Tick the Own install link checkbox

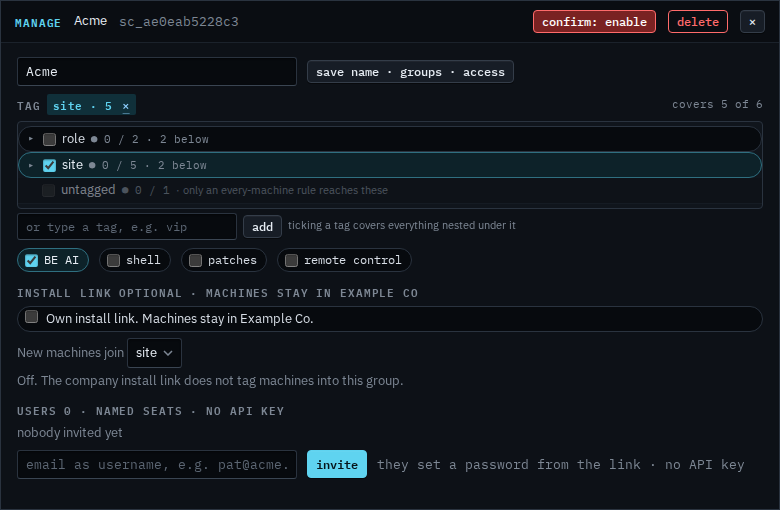point(31,316)
